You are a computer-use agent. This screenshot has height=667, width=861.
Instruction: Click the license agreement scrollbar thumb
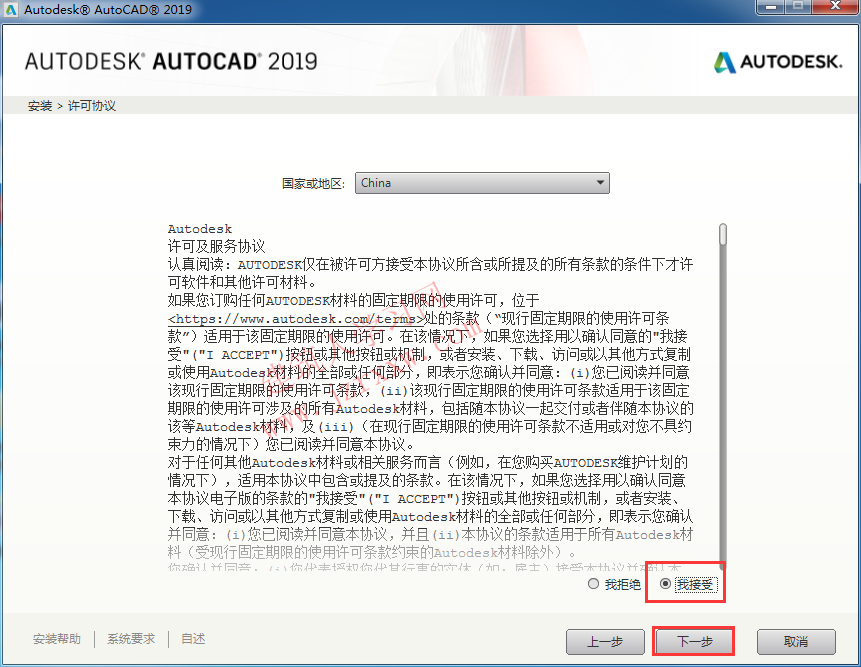point(723,234)
